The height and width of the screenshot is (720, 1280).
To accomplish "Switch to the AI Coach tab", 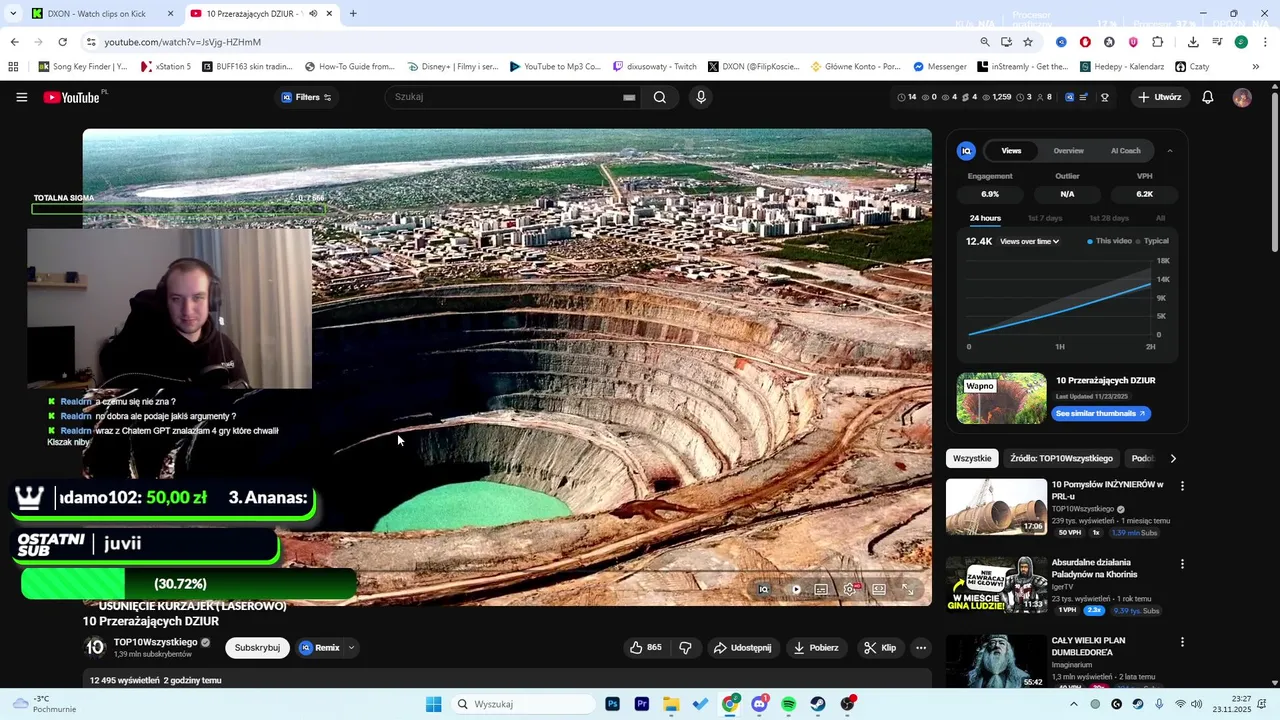I will tap(1125, 151).
